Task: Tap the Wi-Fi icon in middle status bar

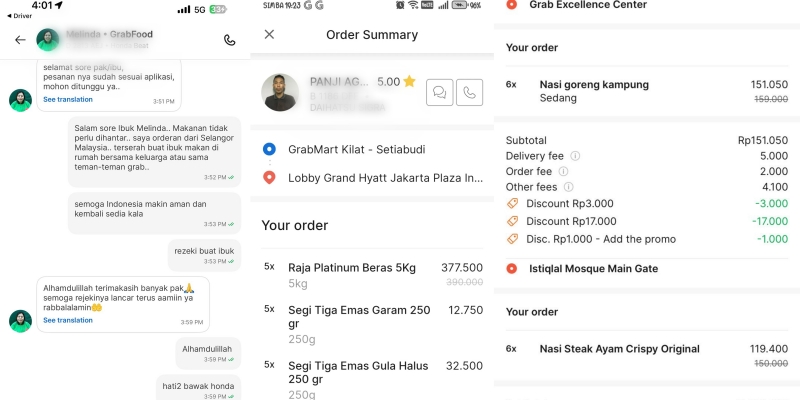Action: (413, 5)
